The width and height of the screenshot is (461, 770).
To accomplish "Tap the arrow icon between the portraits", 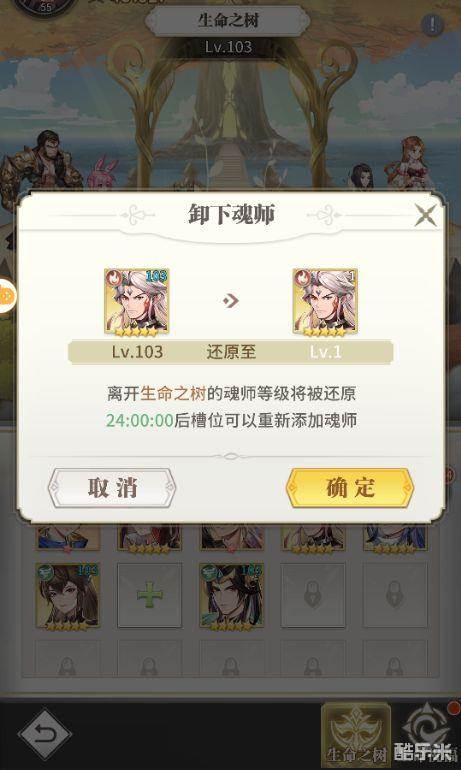I will [230, 300].
